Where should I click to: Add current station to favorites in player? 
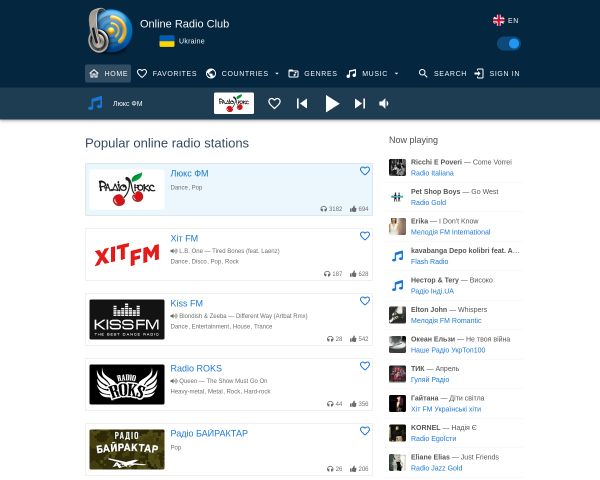pyautogui.click(x=274, y=103)
